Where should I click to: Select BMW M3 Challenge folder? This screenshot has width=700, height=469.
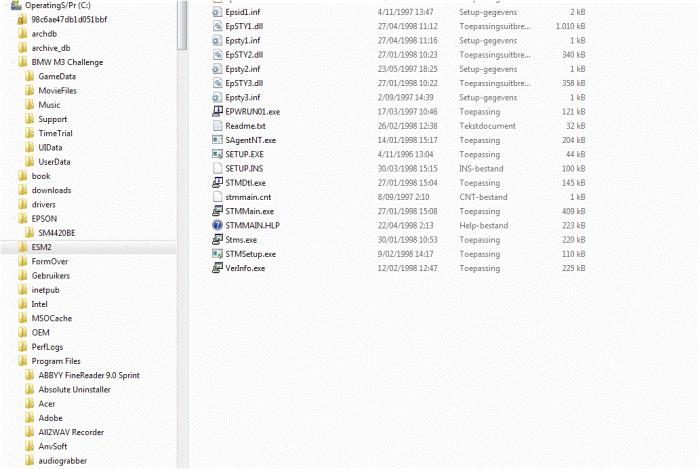(67, 62)
